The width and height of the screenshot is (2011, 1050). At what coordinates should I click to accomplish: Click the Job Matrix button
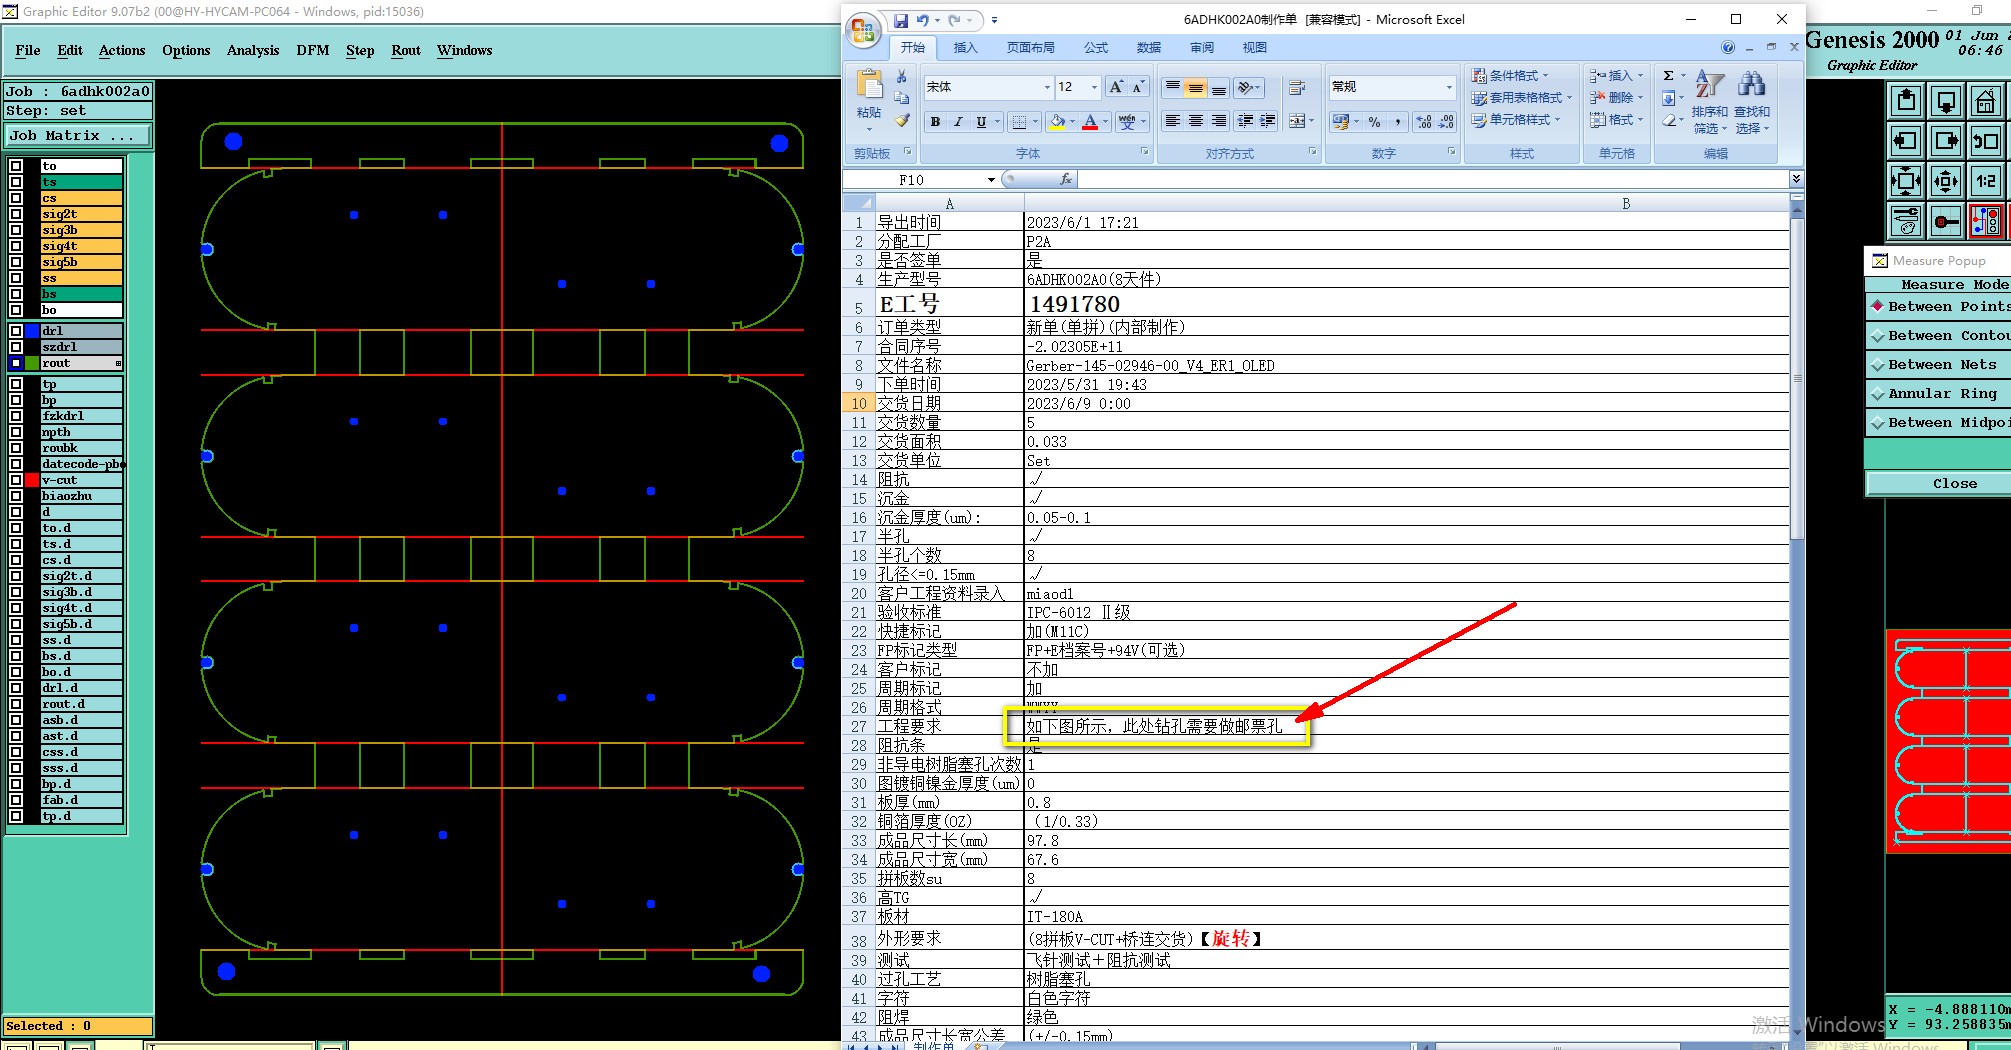(x=78, y=136)
